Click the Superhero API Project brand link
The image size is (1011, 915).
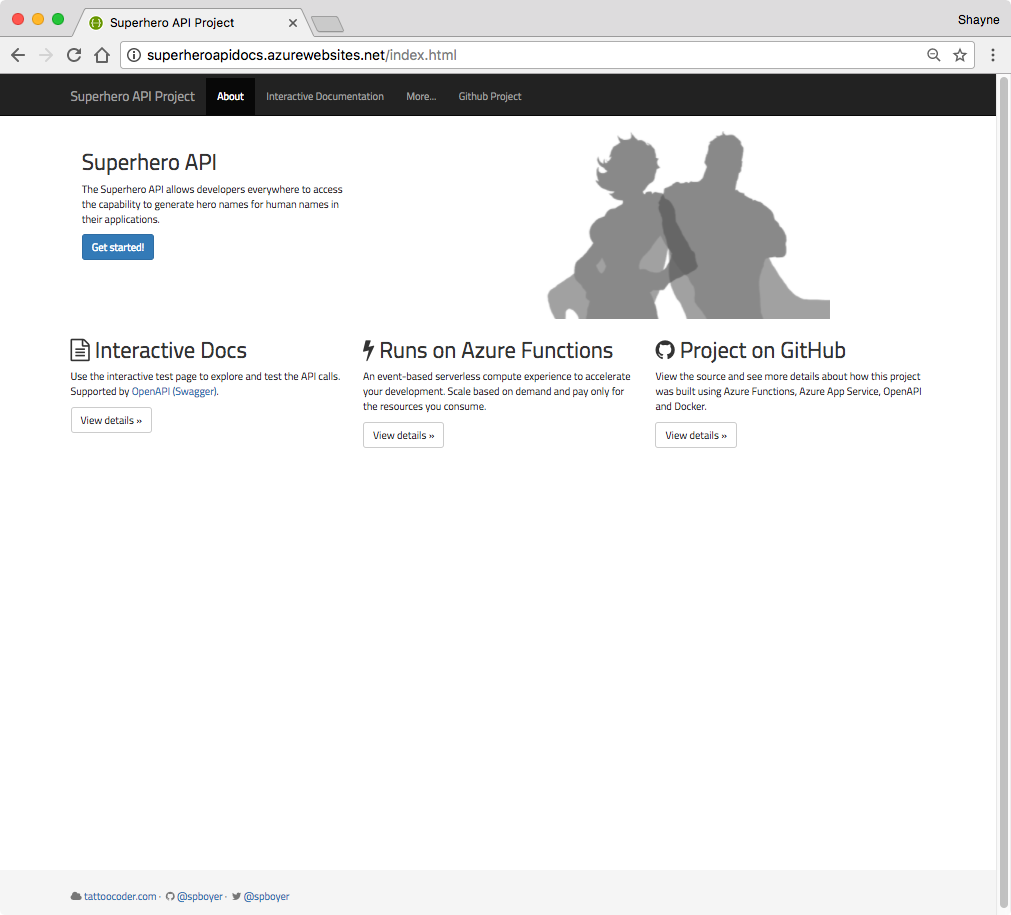(x=132, y=96)
